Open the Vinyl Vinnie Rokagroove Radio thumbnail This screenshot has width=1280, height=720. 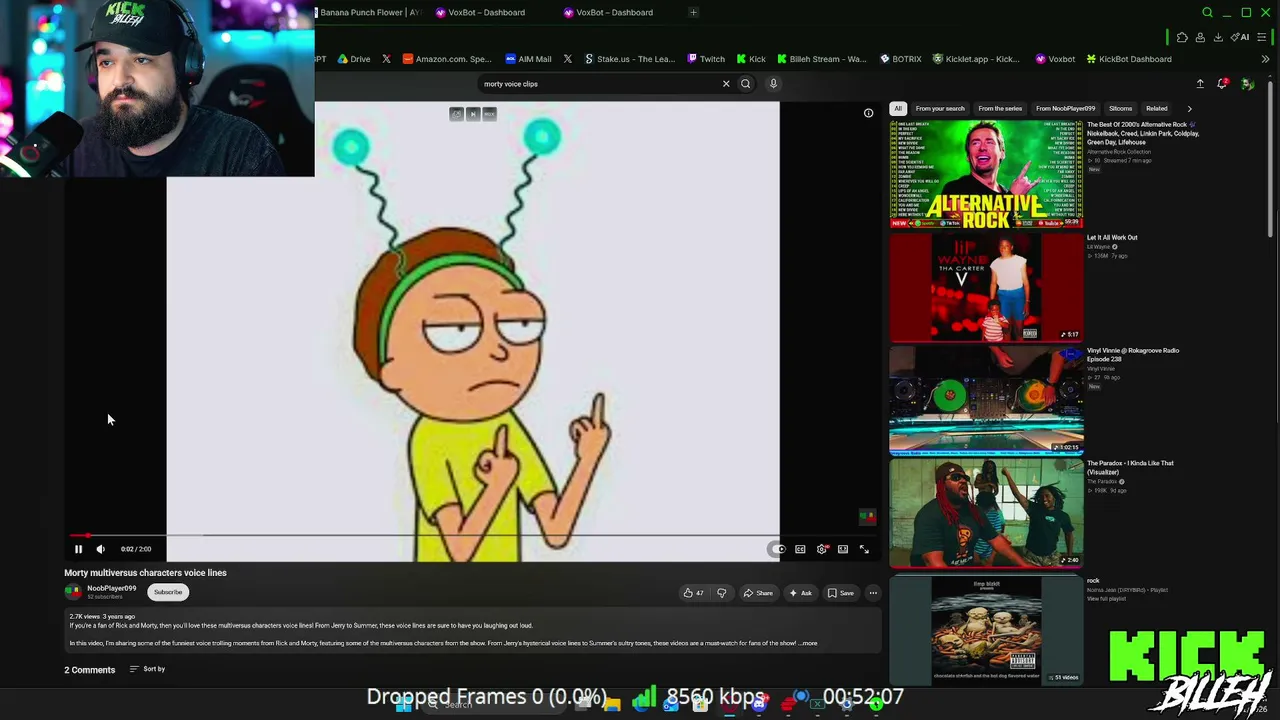986,400
